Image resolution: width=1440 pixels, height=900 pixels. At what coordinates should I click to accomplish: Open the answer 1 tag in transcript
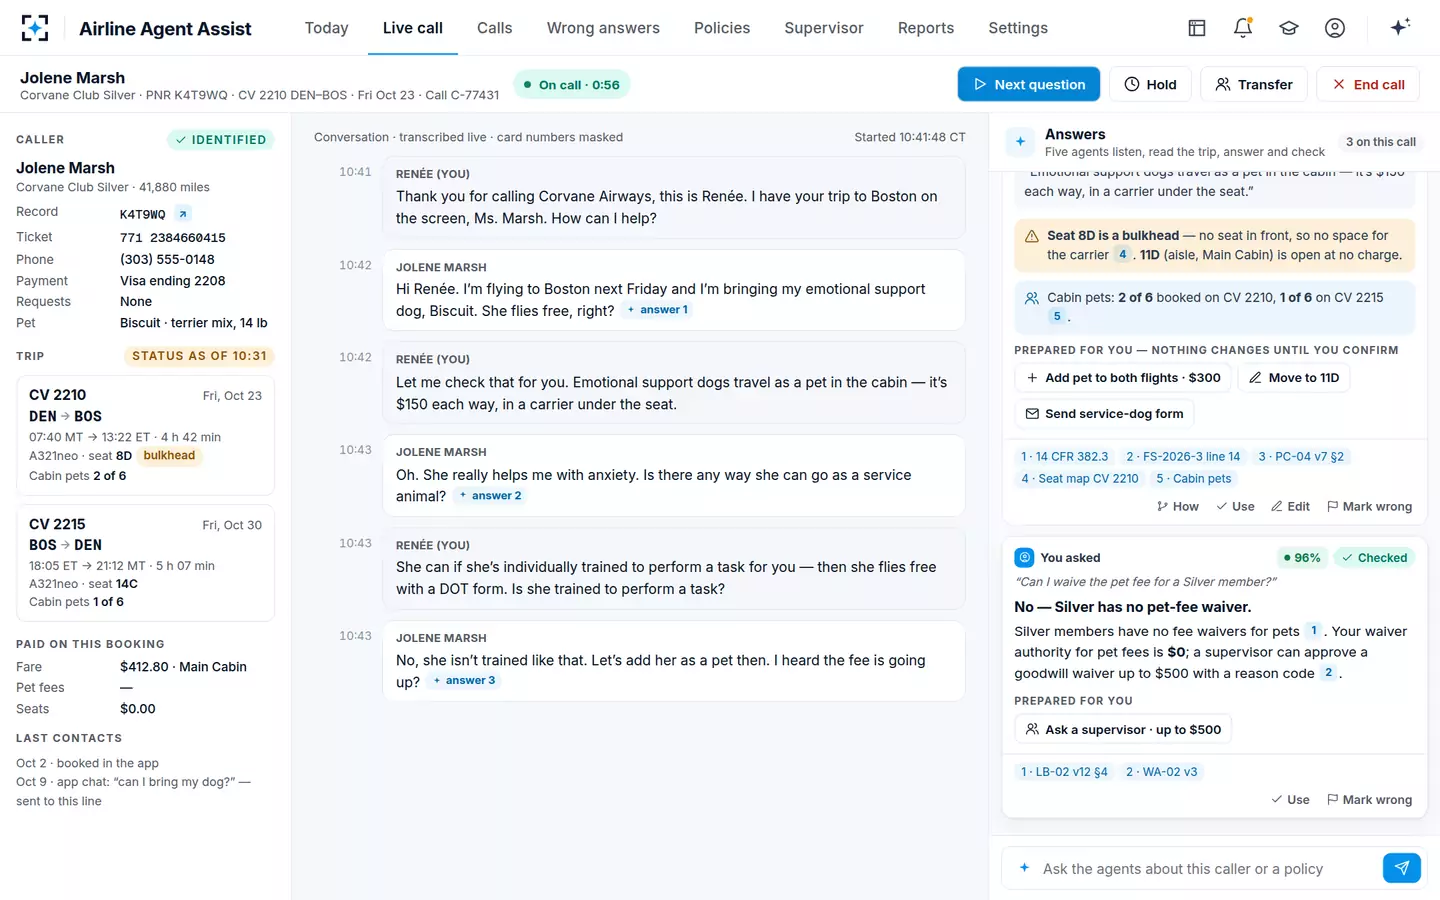658,310
